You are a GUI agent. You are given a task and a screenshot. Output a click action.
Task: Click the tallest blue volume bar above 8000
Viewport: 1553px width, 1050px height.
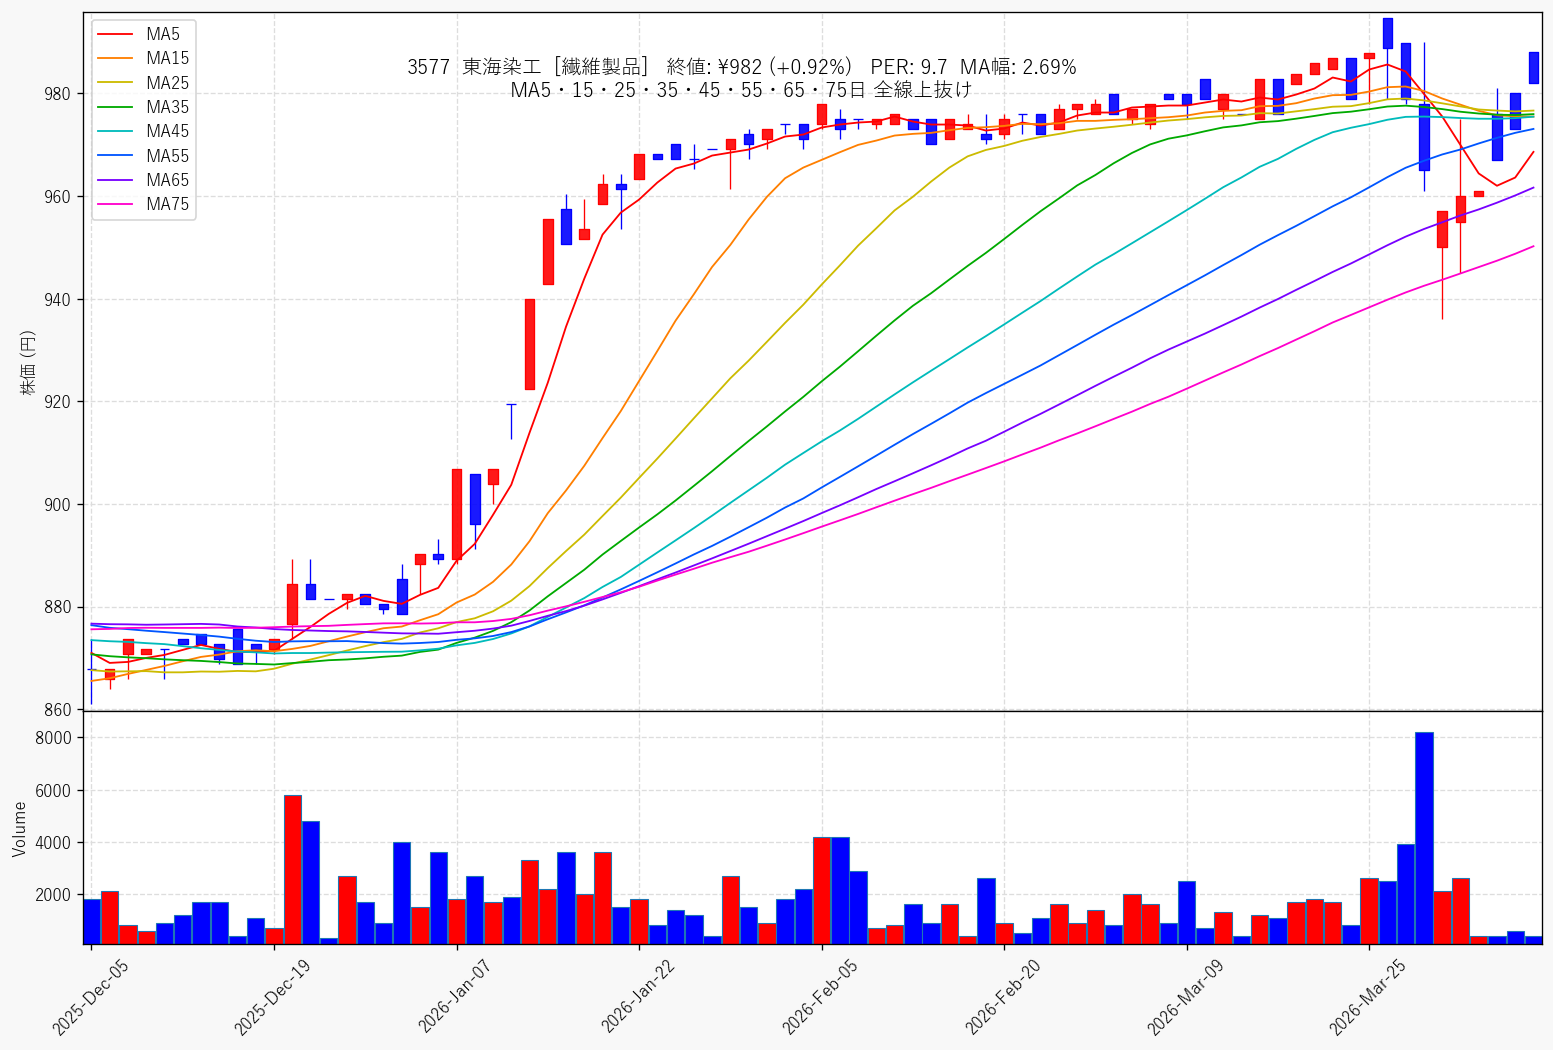coord(1424,838)
